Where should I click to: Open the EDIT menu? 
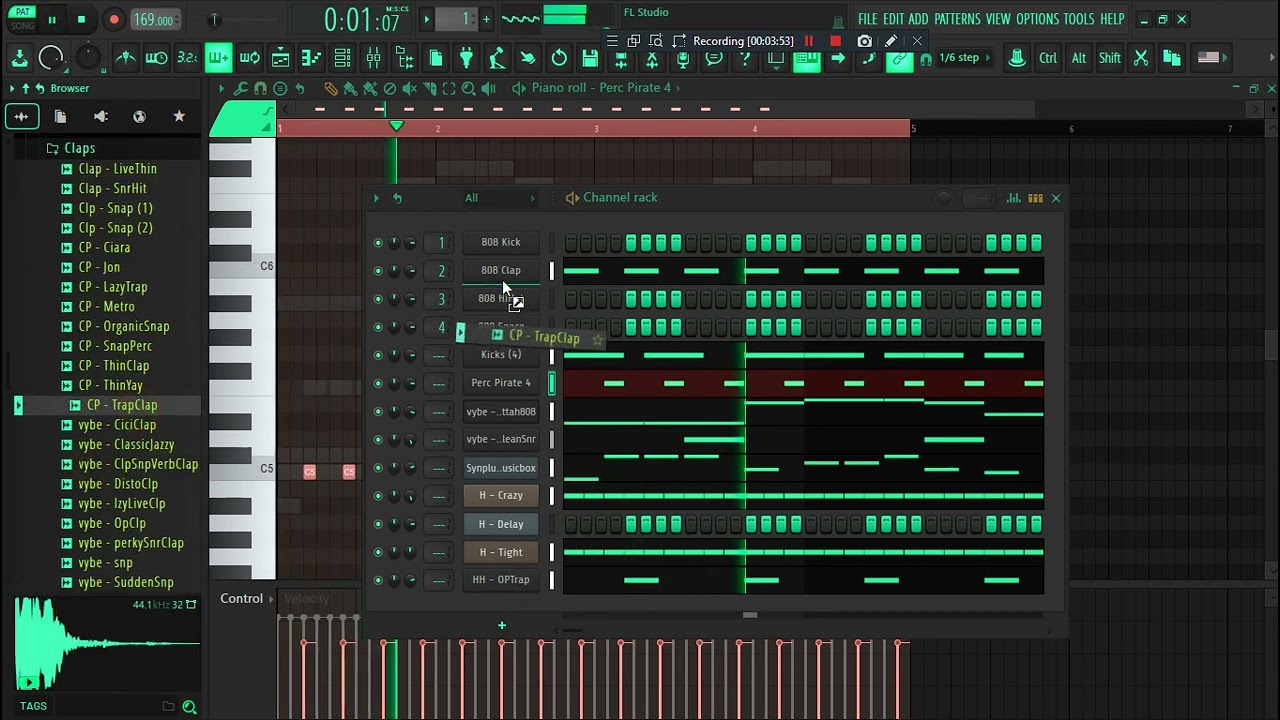pyautogui.click(x=893, y=19)
